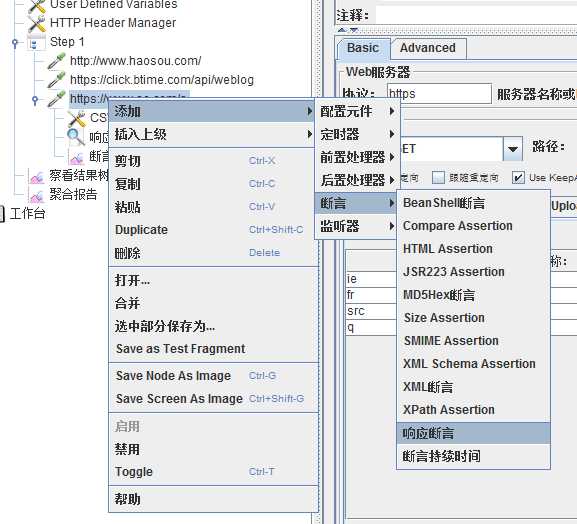Click the sampler icon of the selected https request
This screenshot has width=577, height=524.
[57, 99]
